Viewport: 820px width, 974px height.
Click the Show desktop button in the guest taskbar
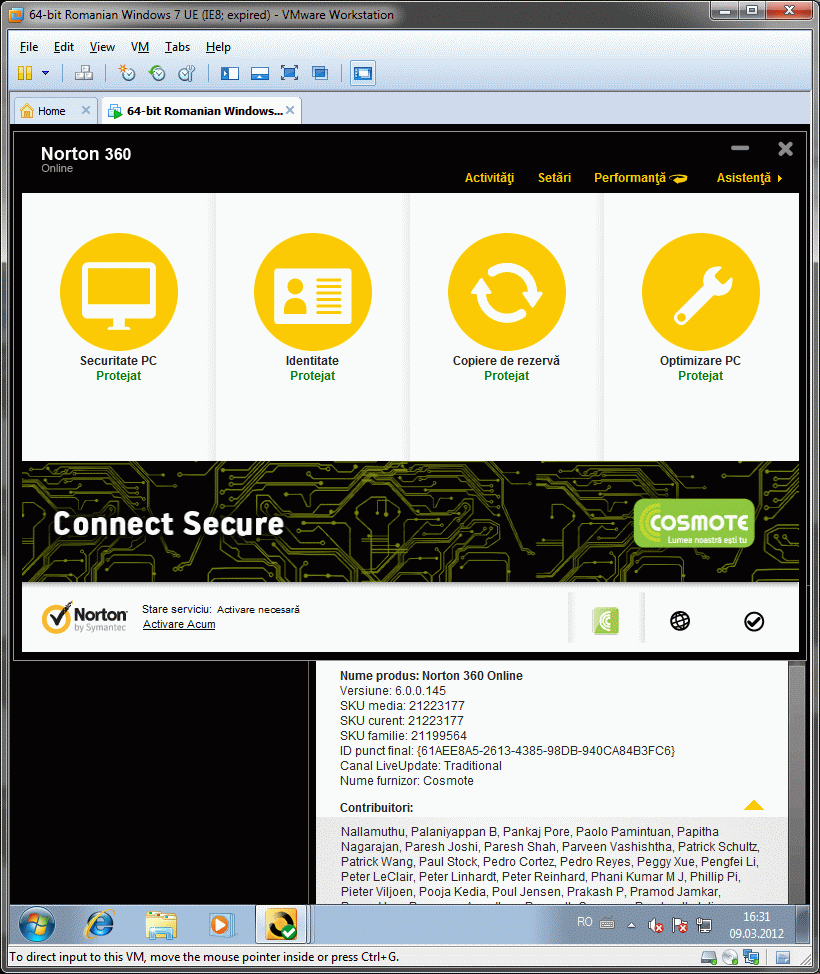[803, 924]
